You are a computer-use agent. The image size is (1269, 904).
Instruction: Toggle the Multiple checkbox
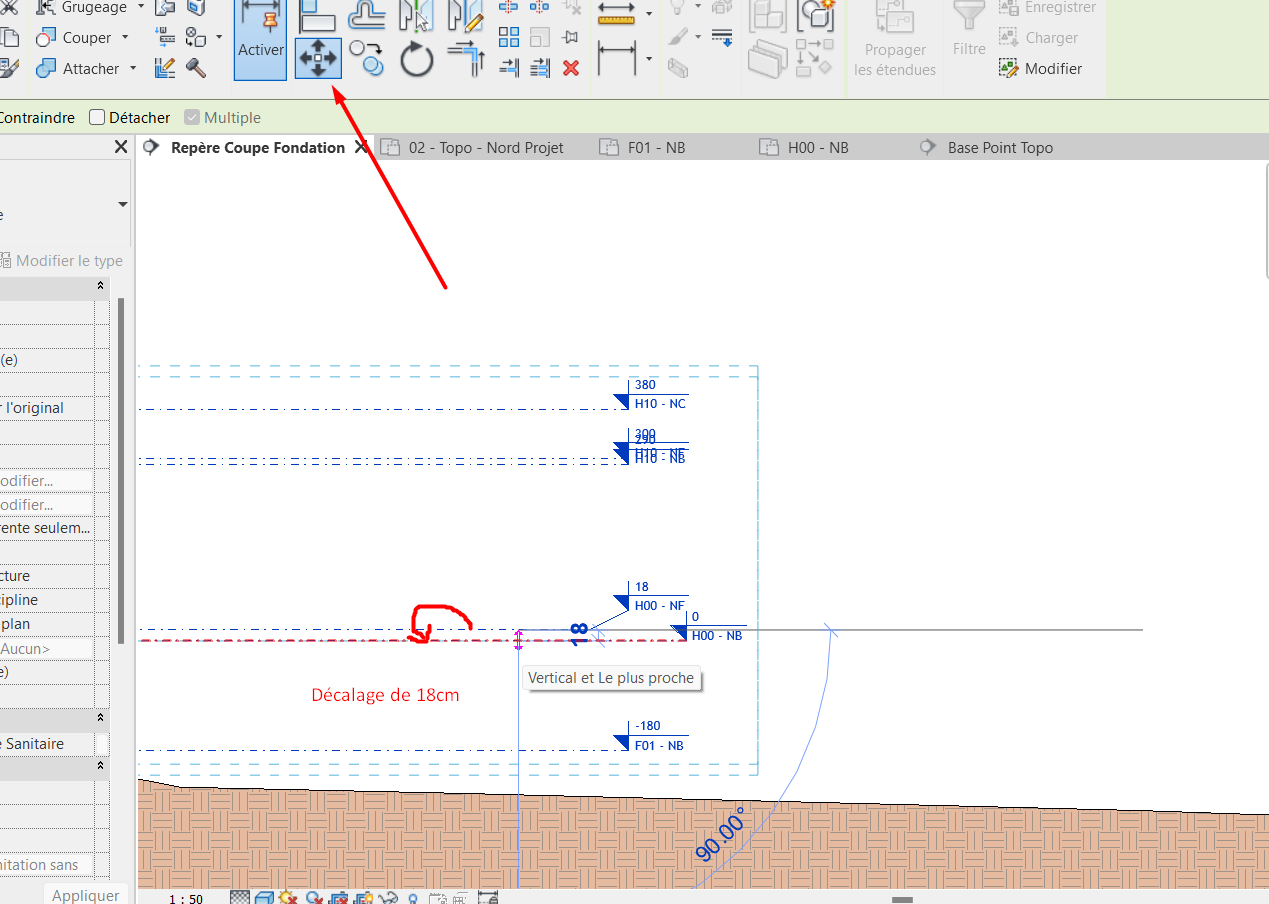point(192,117)
